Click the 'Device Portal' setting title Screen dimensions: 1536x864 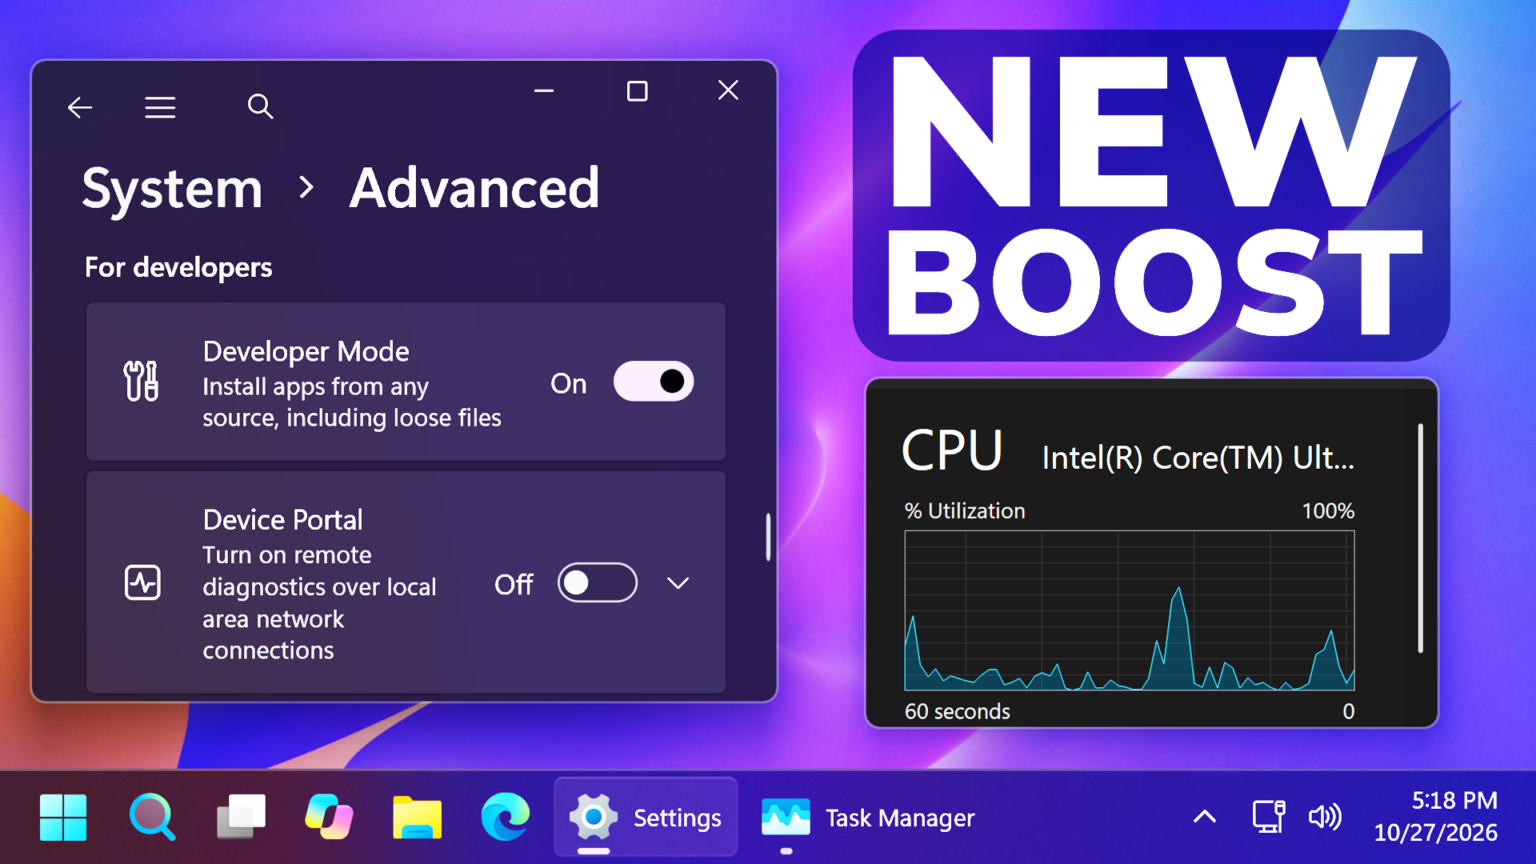click(283, 520)
